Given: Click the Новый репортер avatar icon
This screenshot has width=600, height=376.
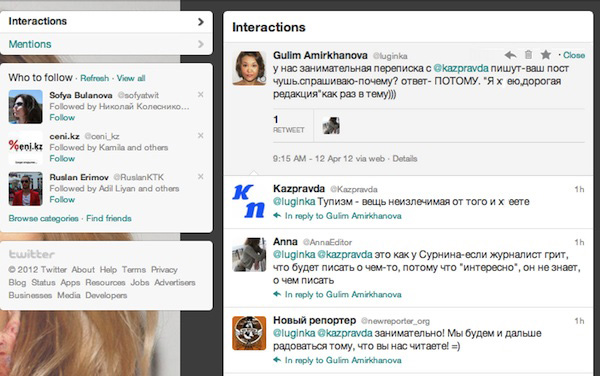Looking at the screenshot, I should 249,333.
